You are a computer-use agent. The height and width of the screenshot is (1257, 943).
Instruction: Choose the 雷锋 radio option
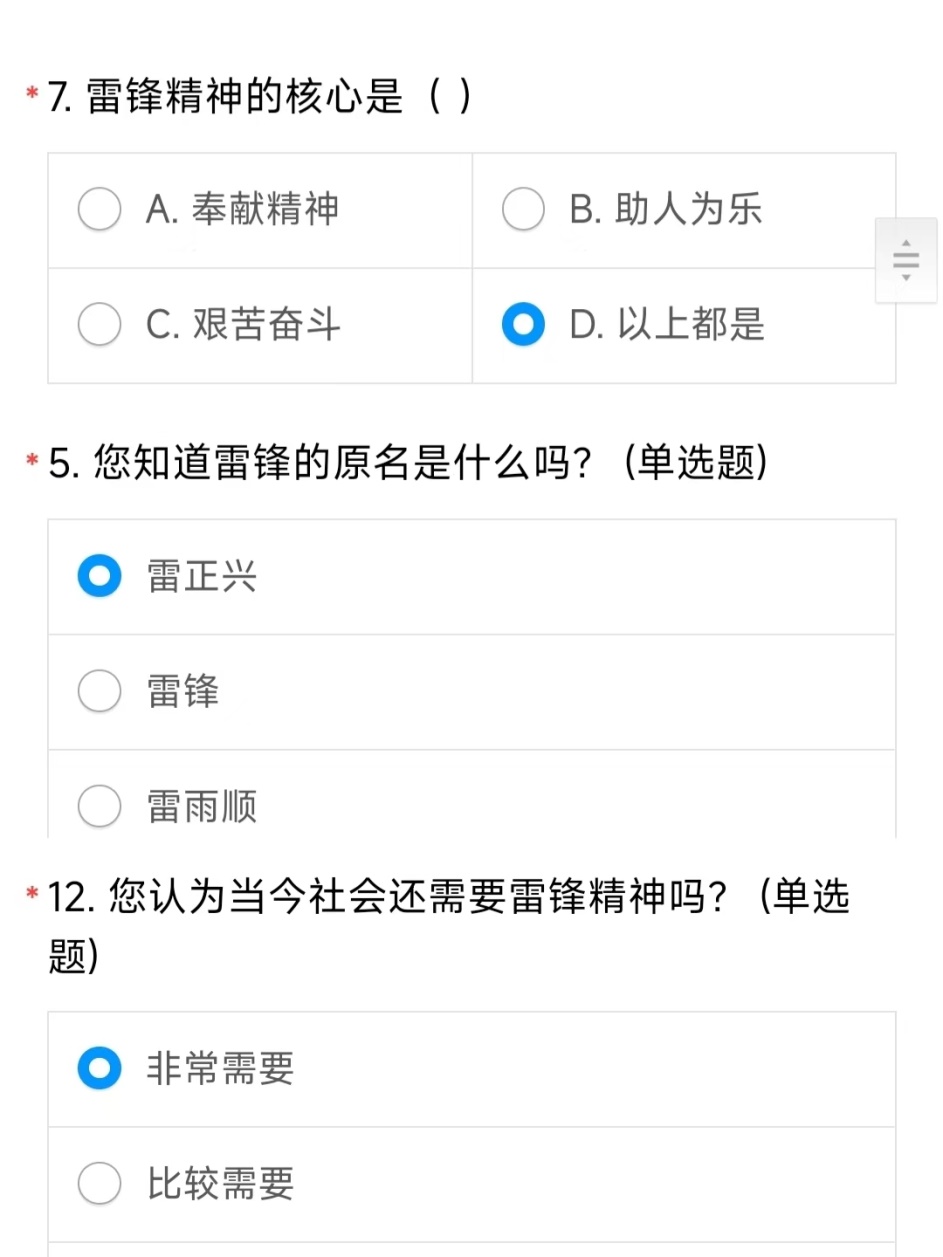[99, 692]
